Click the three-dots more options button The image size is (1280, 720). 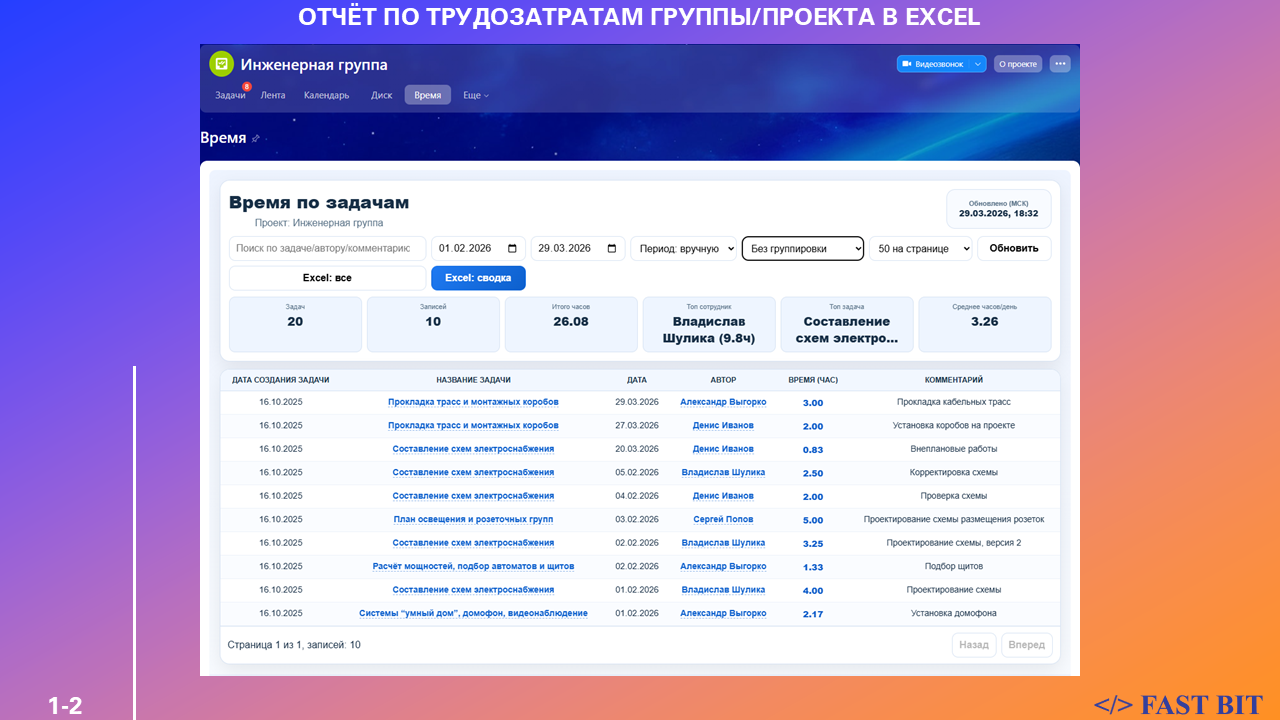1060,64
